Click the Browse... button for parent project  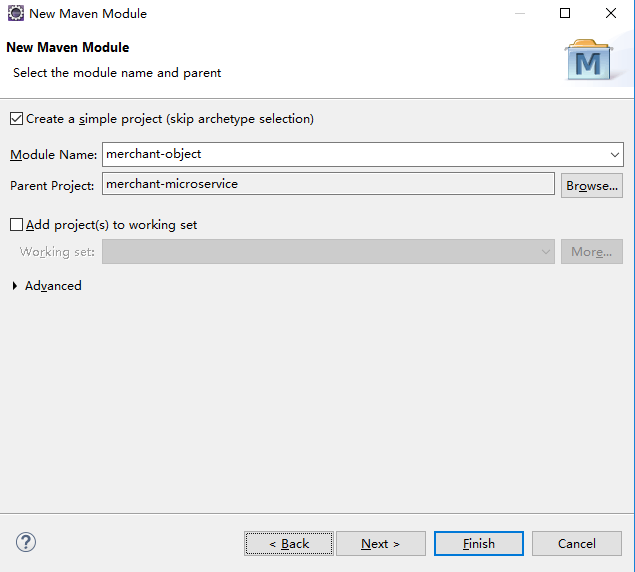pos(592,186)
